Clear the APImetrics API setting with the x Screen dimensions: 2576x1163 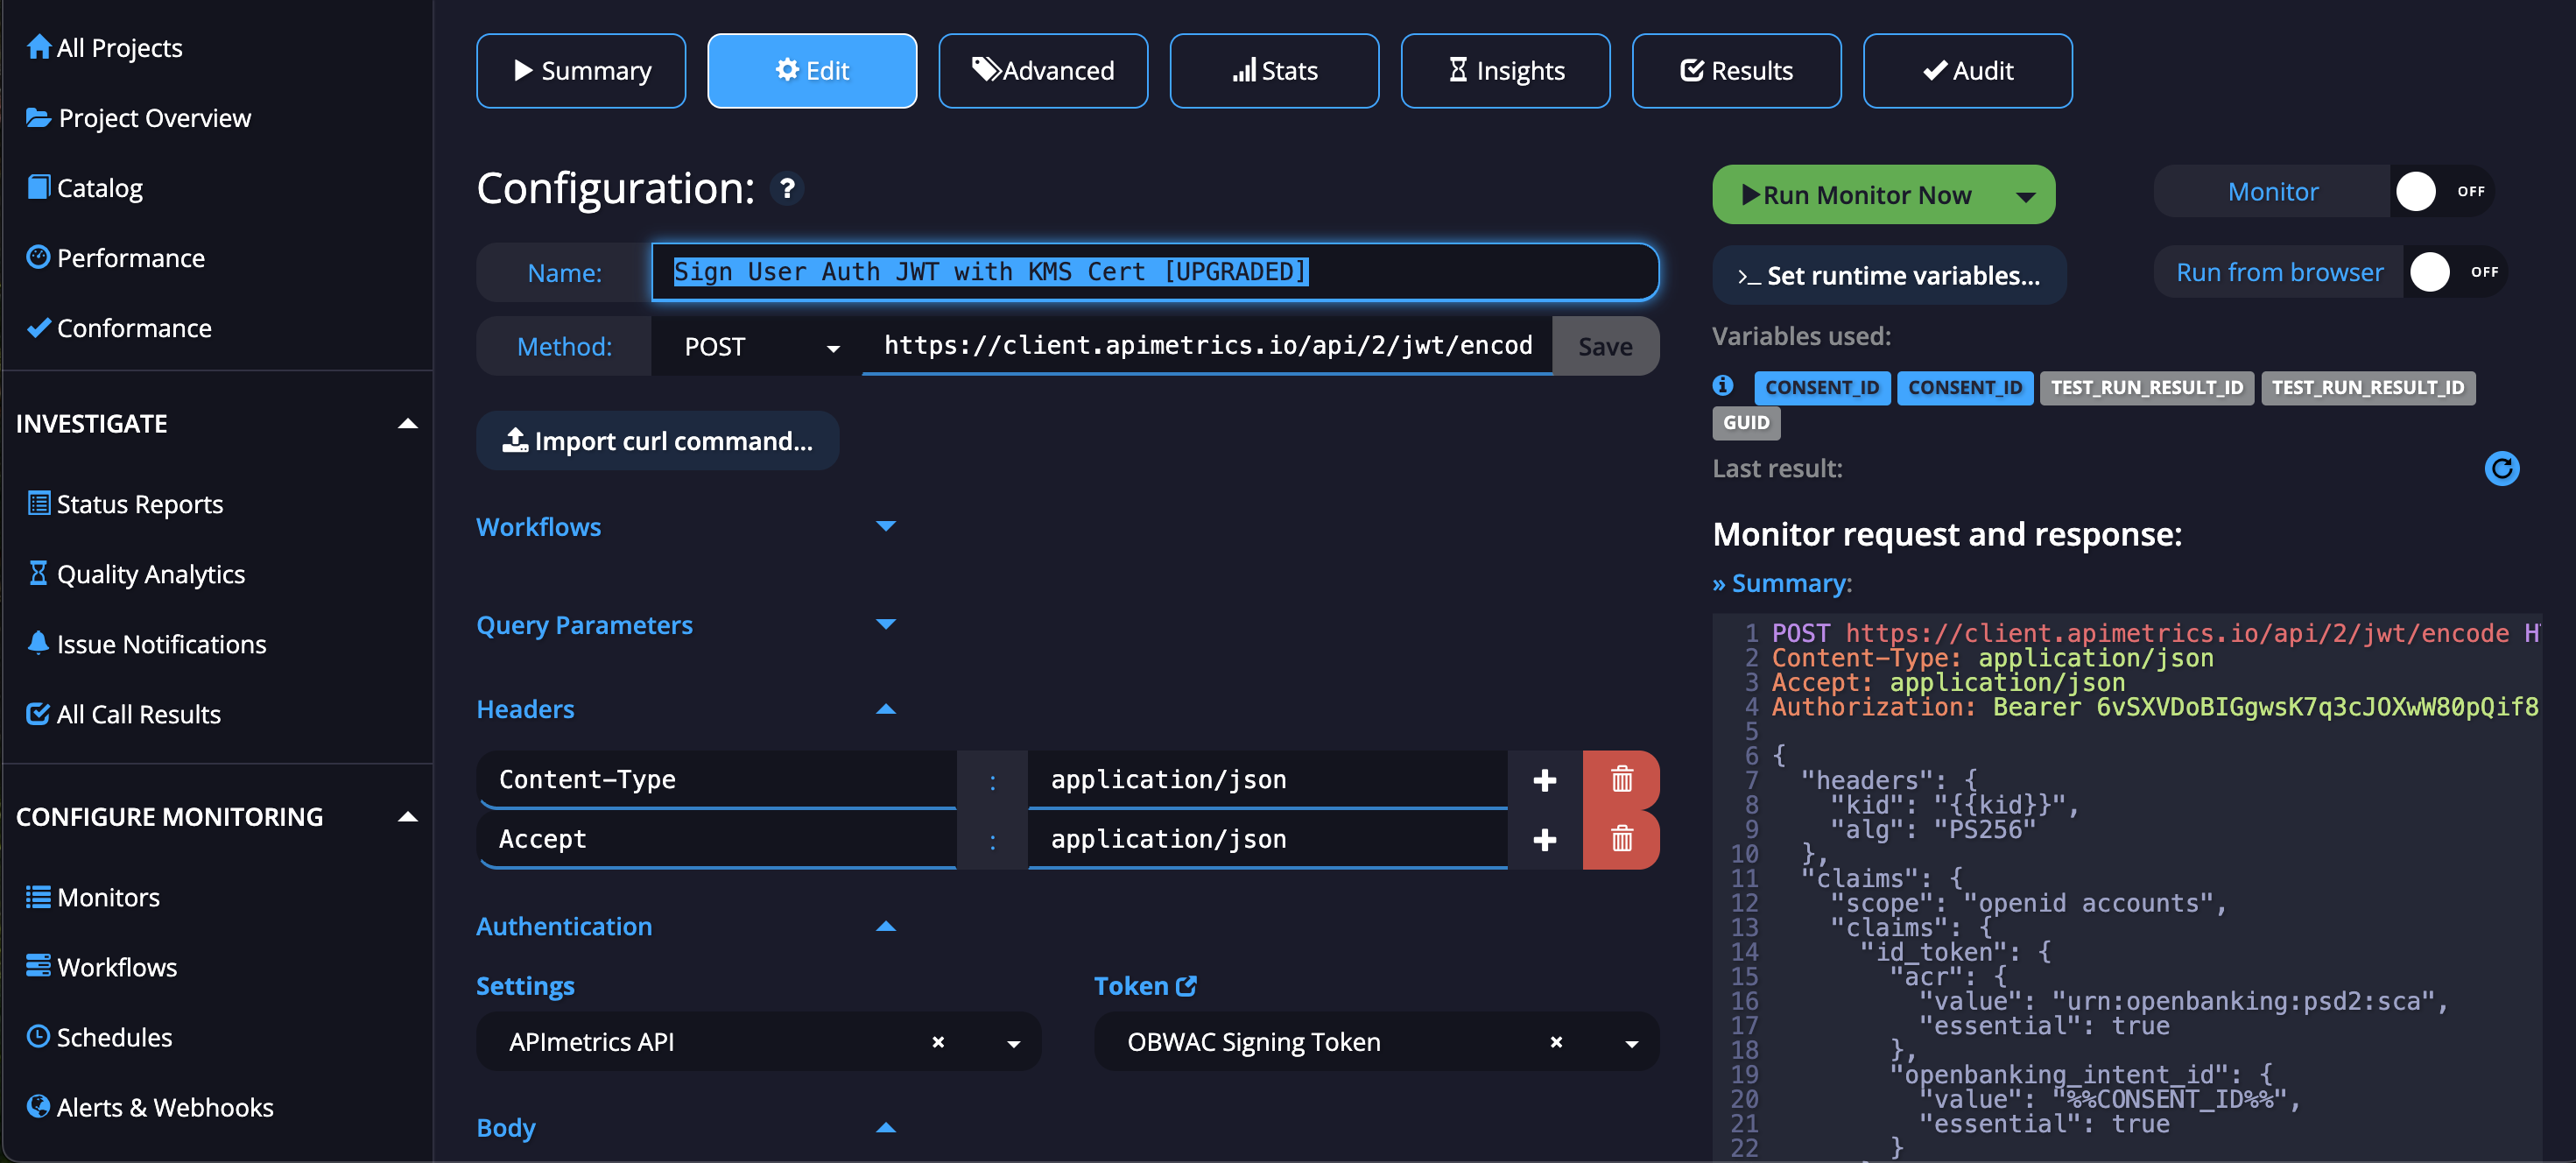point(938,1041)
